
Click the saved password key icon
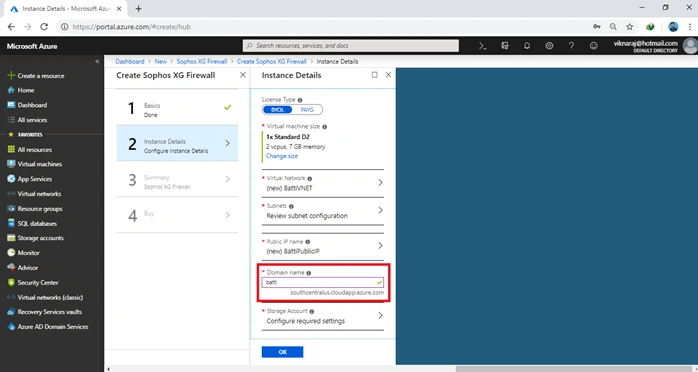tap(597, 27)
